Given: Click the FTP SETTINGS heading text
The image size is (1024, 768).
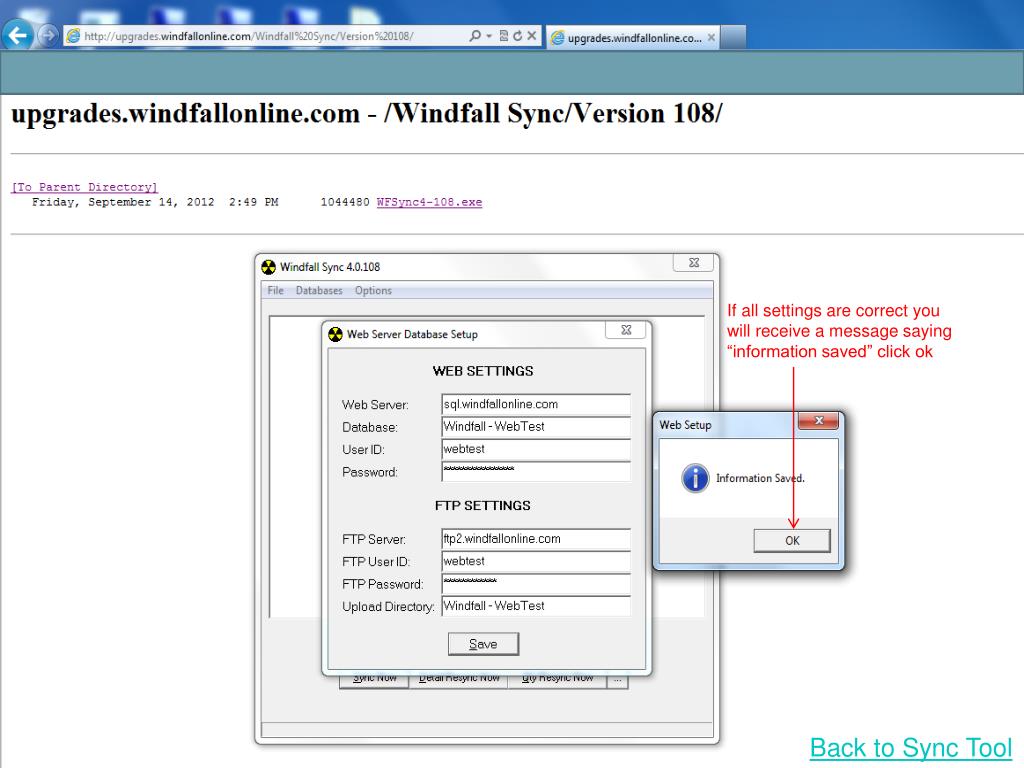Looking at the screenshot, I should [x=483, y=505].
